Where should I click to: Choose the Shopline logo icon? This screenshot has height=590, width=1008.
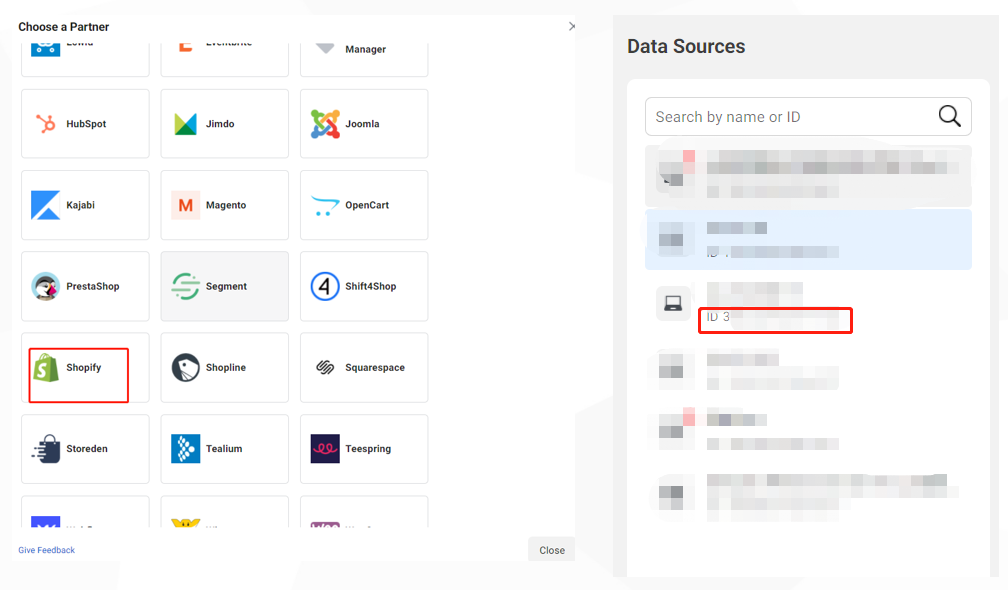click(x=185, y=368)
